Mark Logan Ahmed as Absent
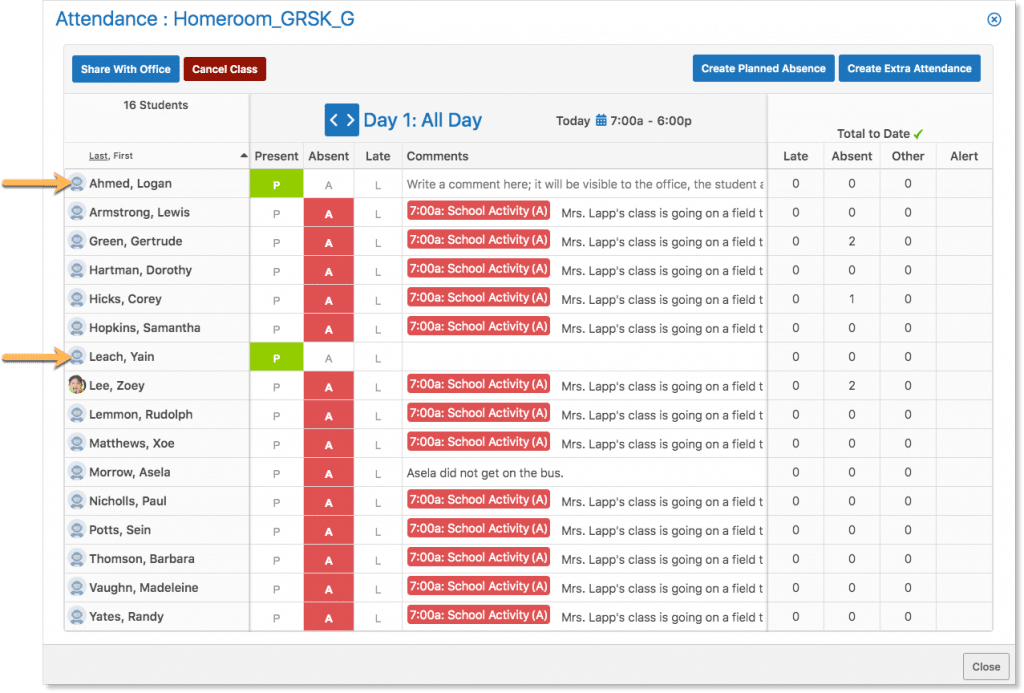Screen dimensions: 1024x693 coord(328,184)
